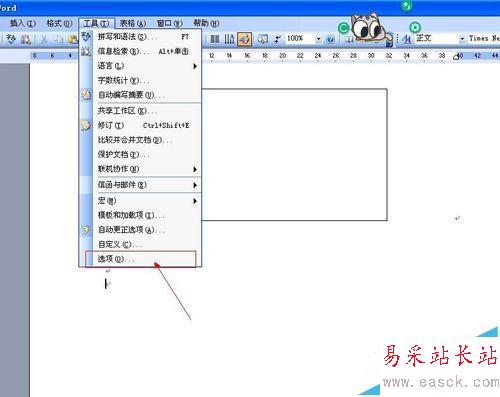The height and width of the screenshot is (397, 500).
Task: Open the 格式 (Format) menu
Action: 59,23
